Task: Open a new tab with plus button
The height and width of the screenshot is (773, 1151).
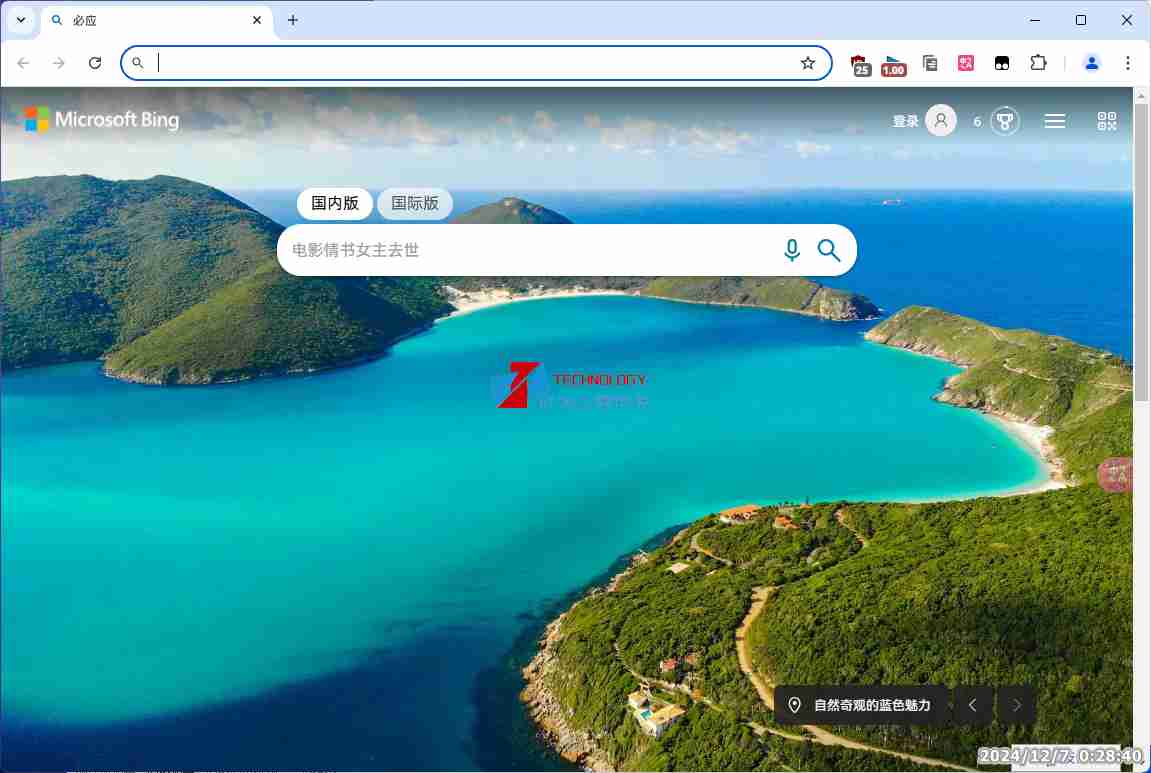Action: [x=293, y=20]
